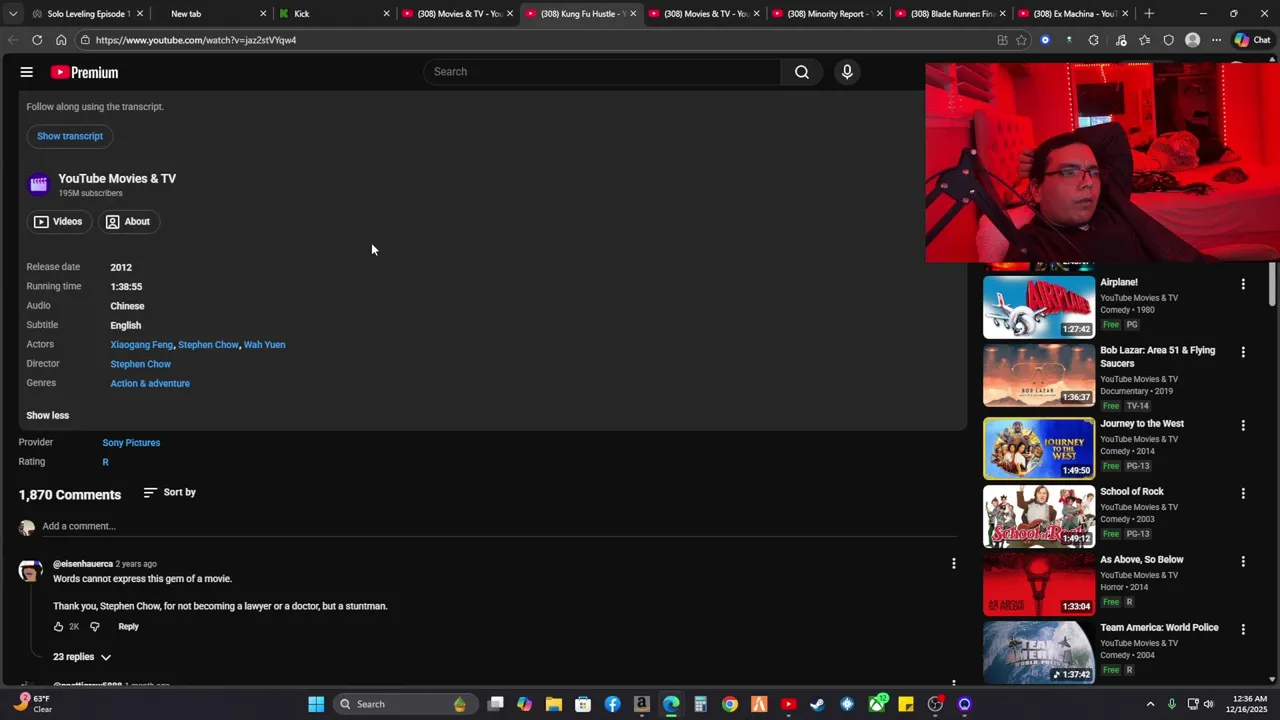This screenshot has height=720, width=1280.
Task: Open more options for Journey to the West
Action: [x=1243, y=425]
